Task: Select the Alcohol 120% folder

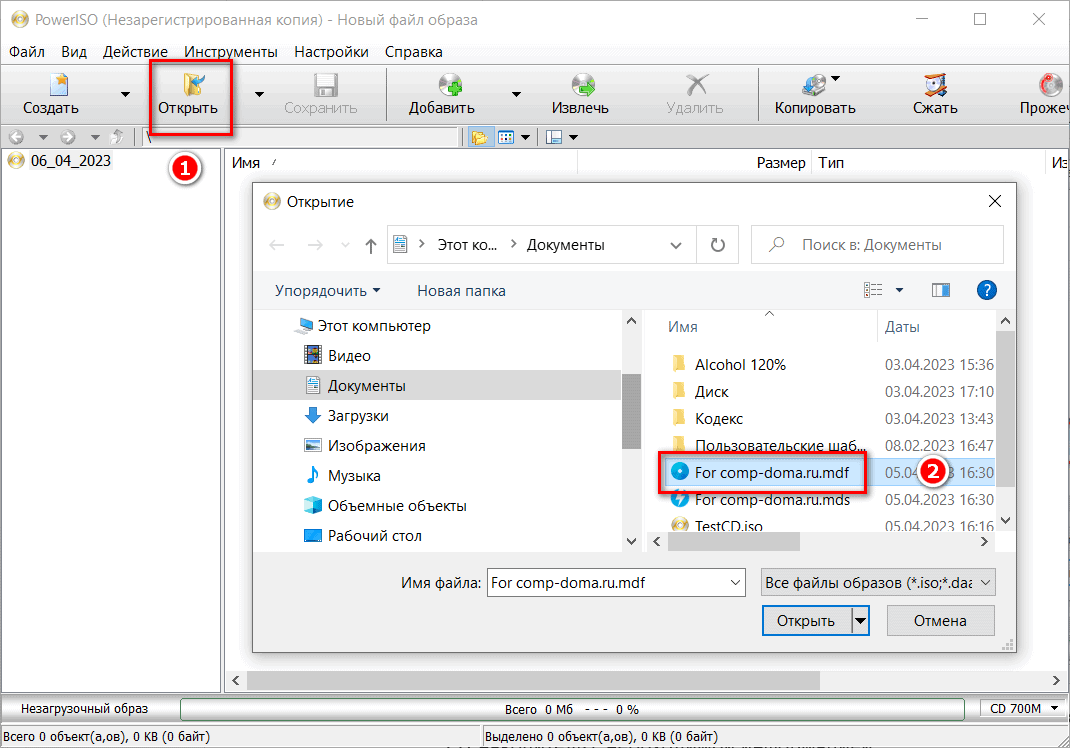Action: point(740,365)
